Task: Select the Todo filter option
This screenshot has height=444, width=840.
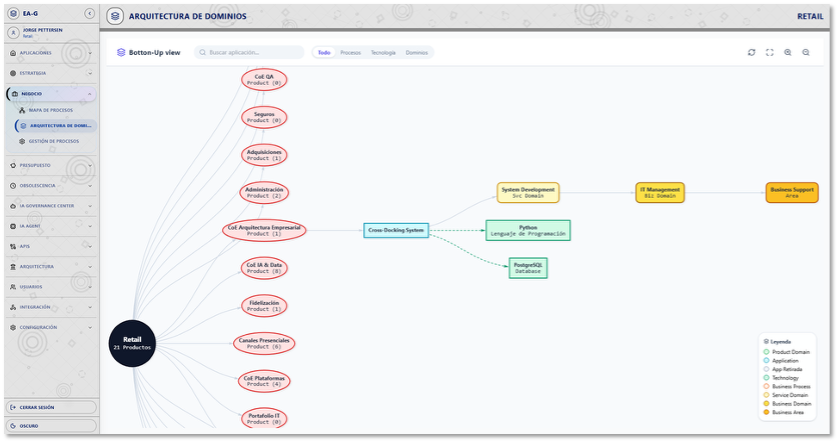Action: click(x=324, y=52)
